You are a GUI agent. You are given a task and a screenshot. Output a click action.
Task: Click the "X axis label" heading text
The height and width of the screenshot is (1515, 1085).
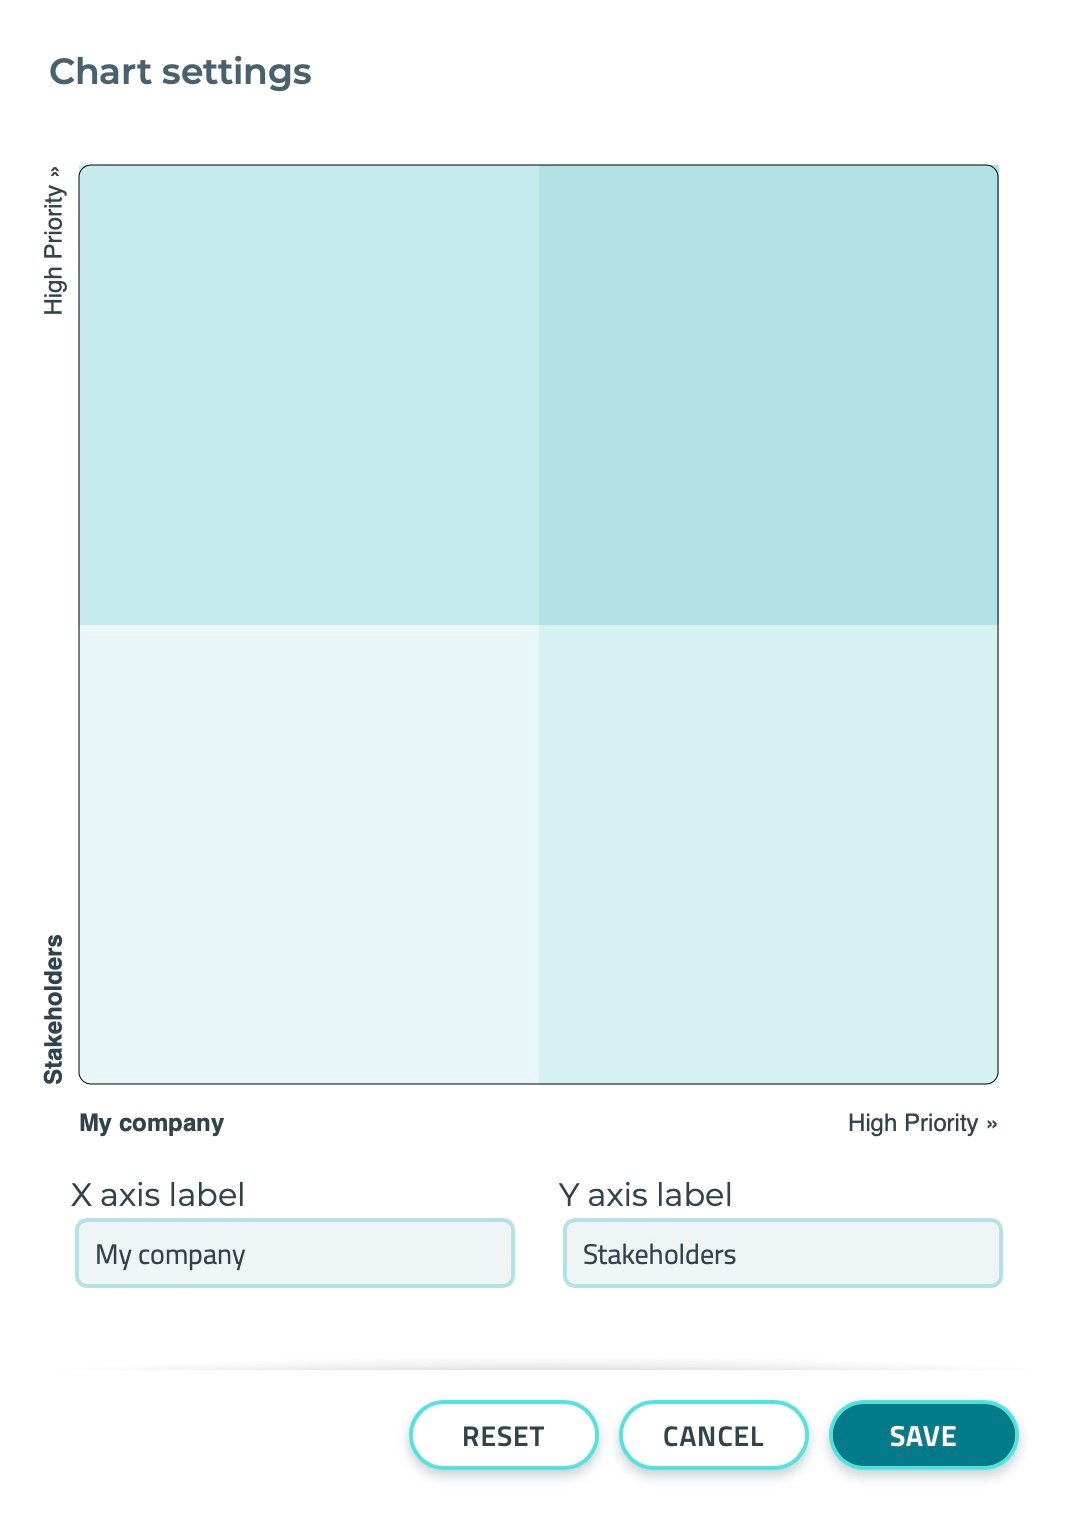click(158, 1193)
